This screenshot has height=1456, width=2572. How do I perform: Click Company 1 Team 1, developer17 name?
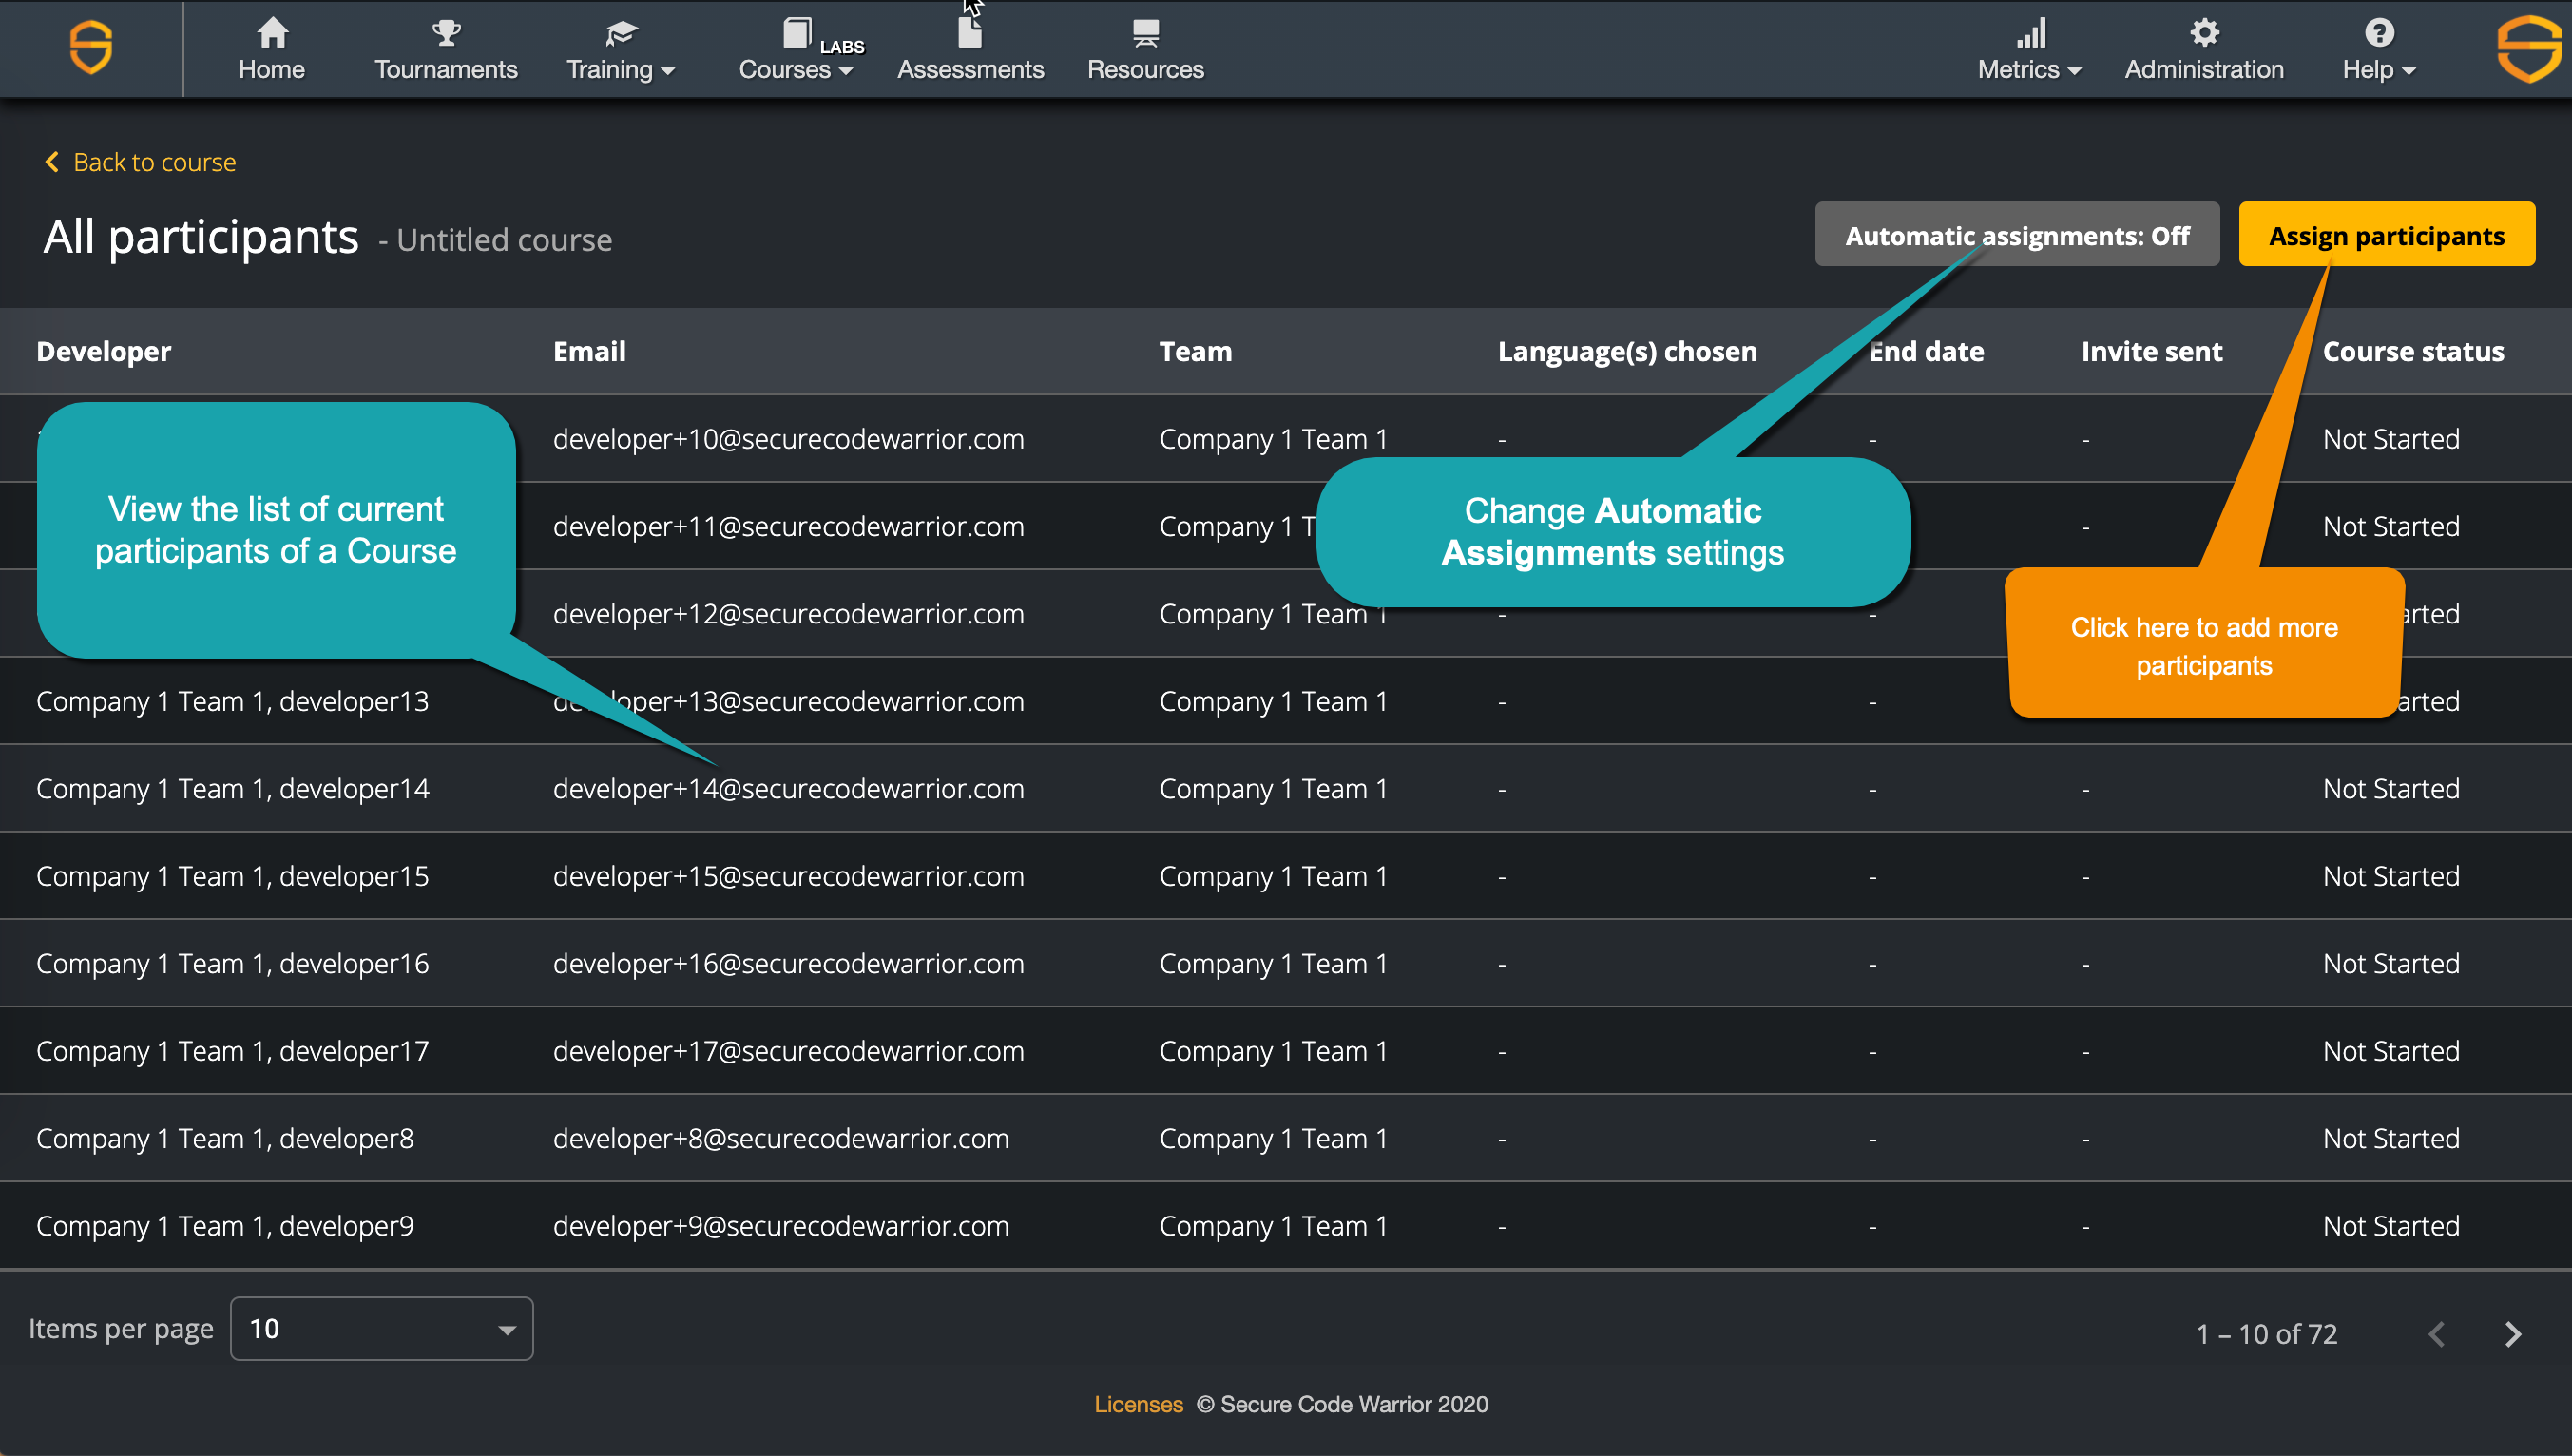click(x=232, y=1051)
